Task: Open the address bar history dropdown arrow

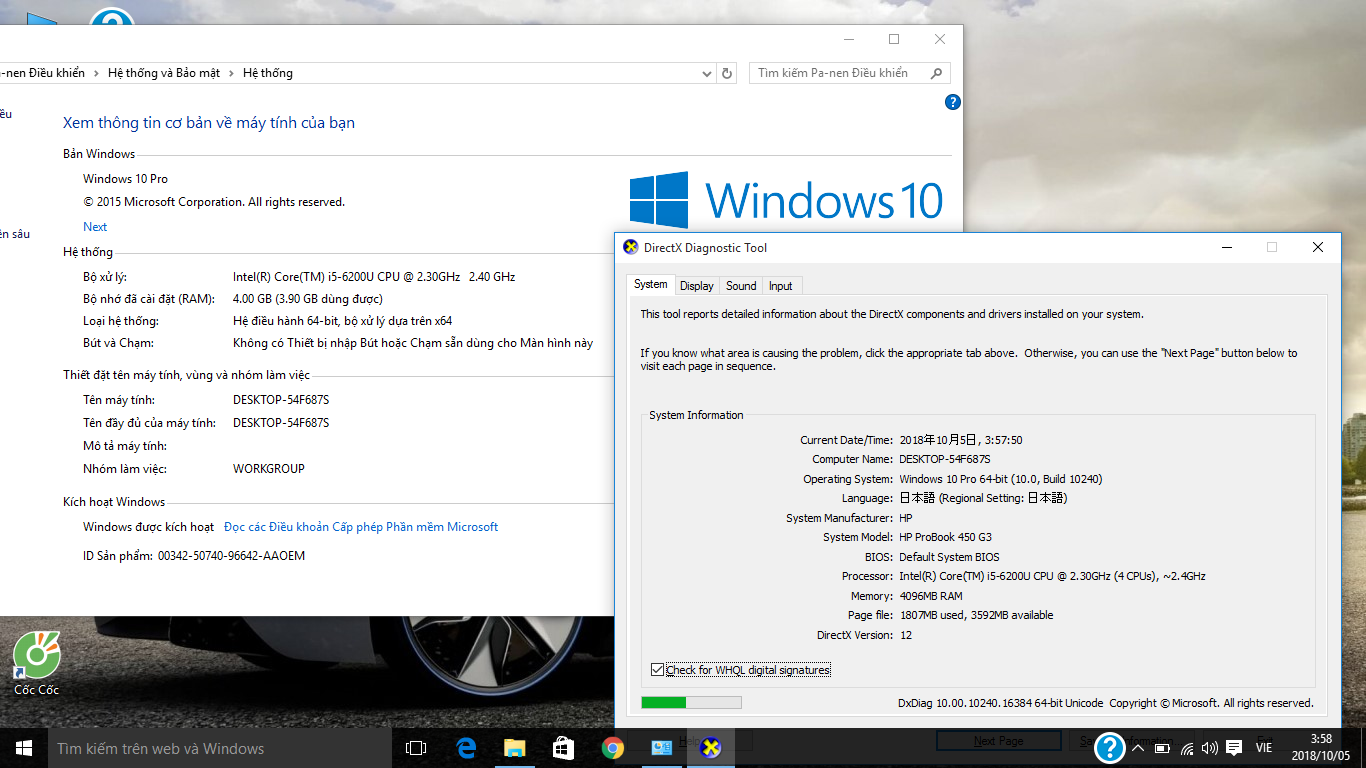Action: pos(708,73)
